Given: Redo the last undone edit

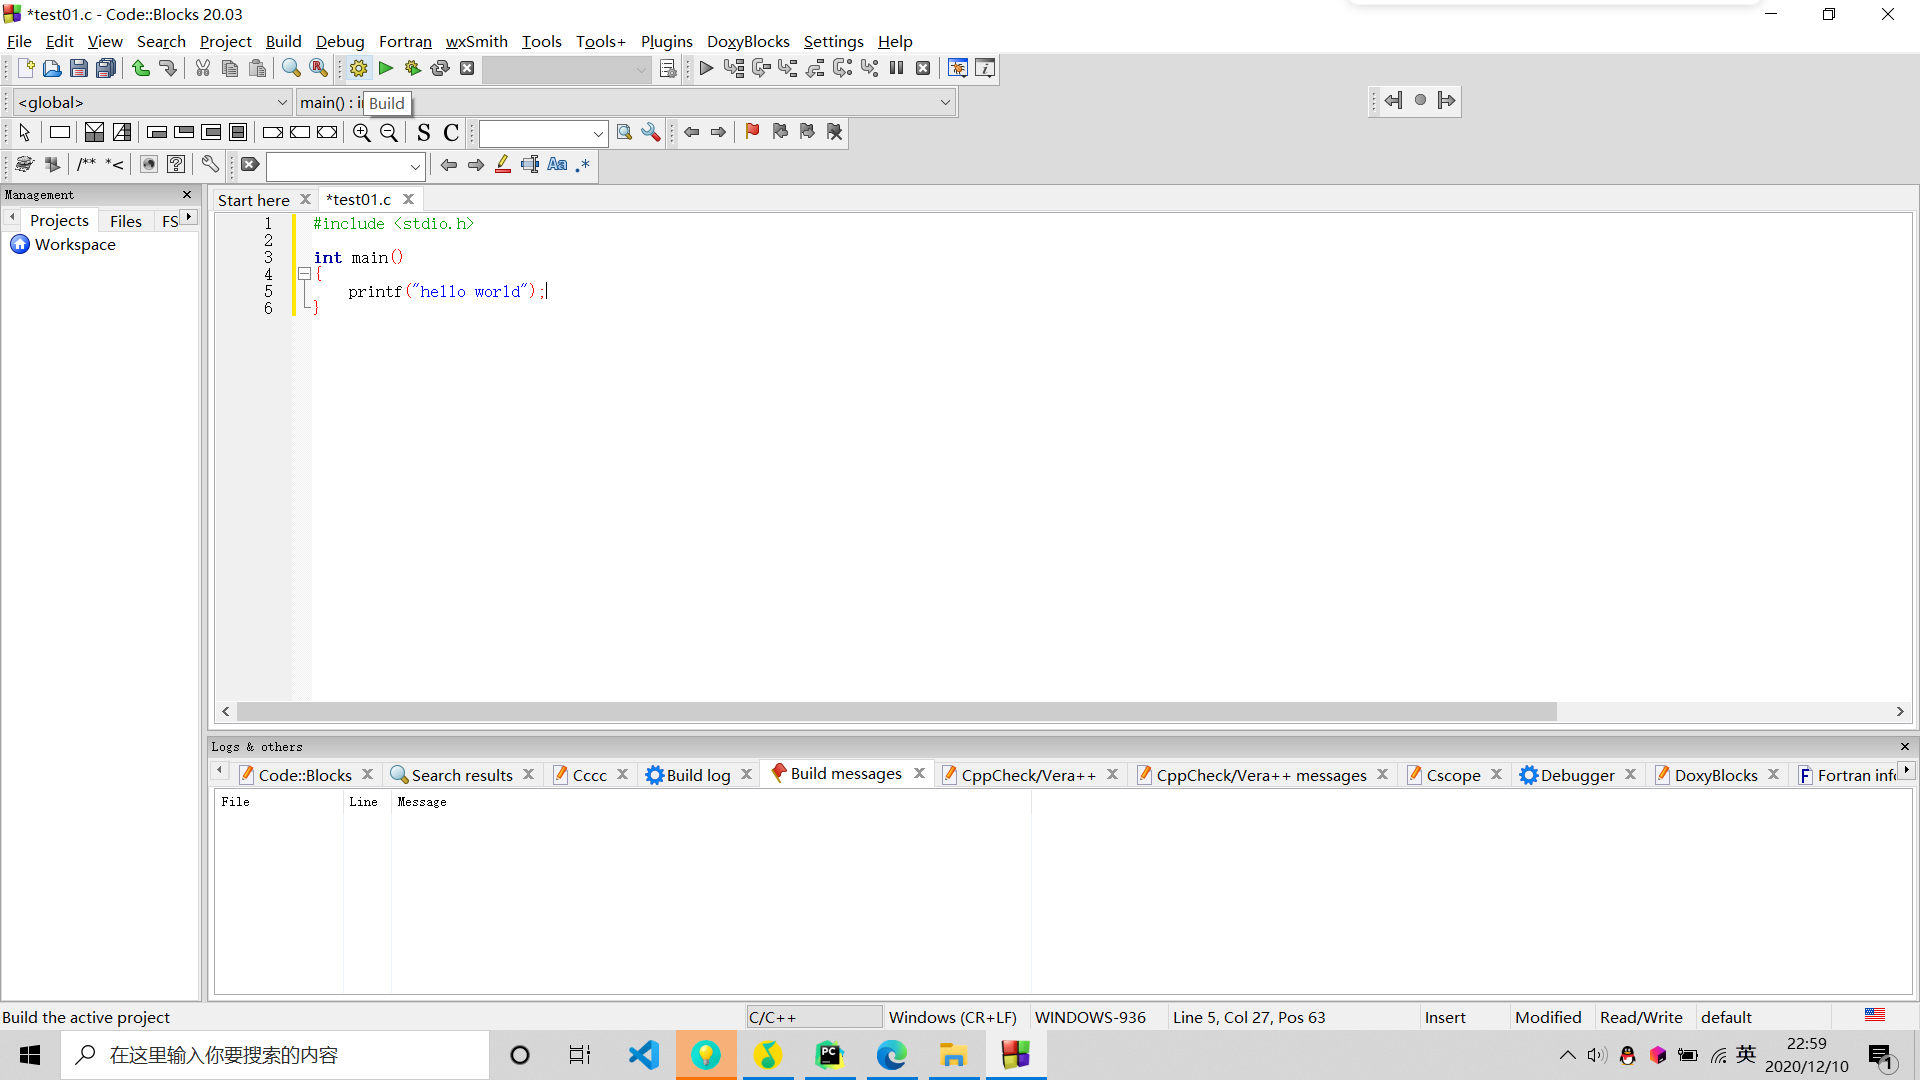Looking at the screenshot, I should [x=168, y=68].
